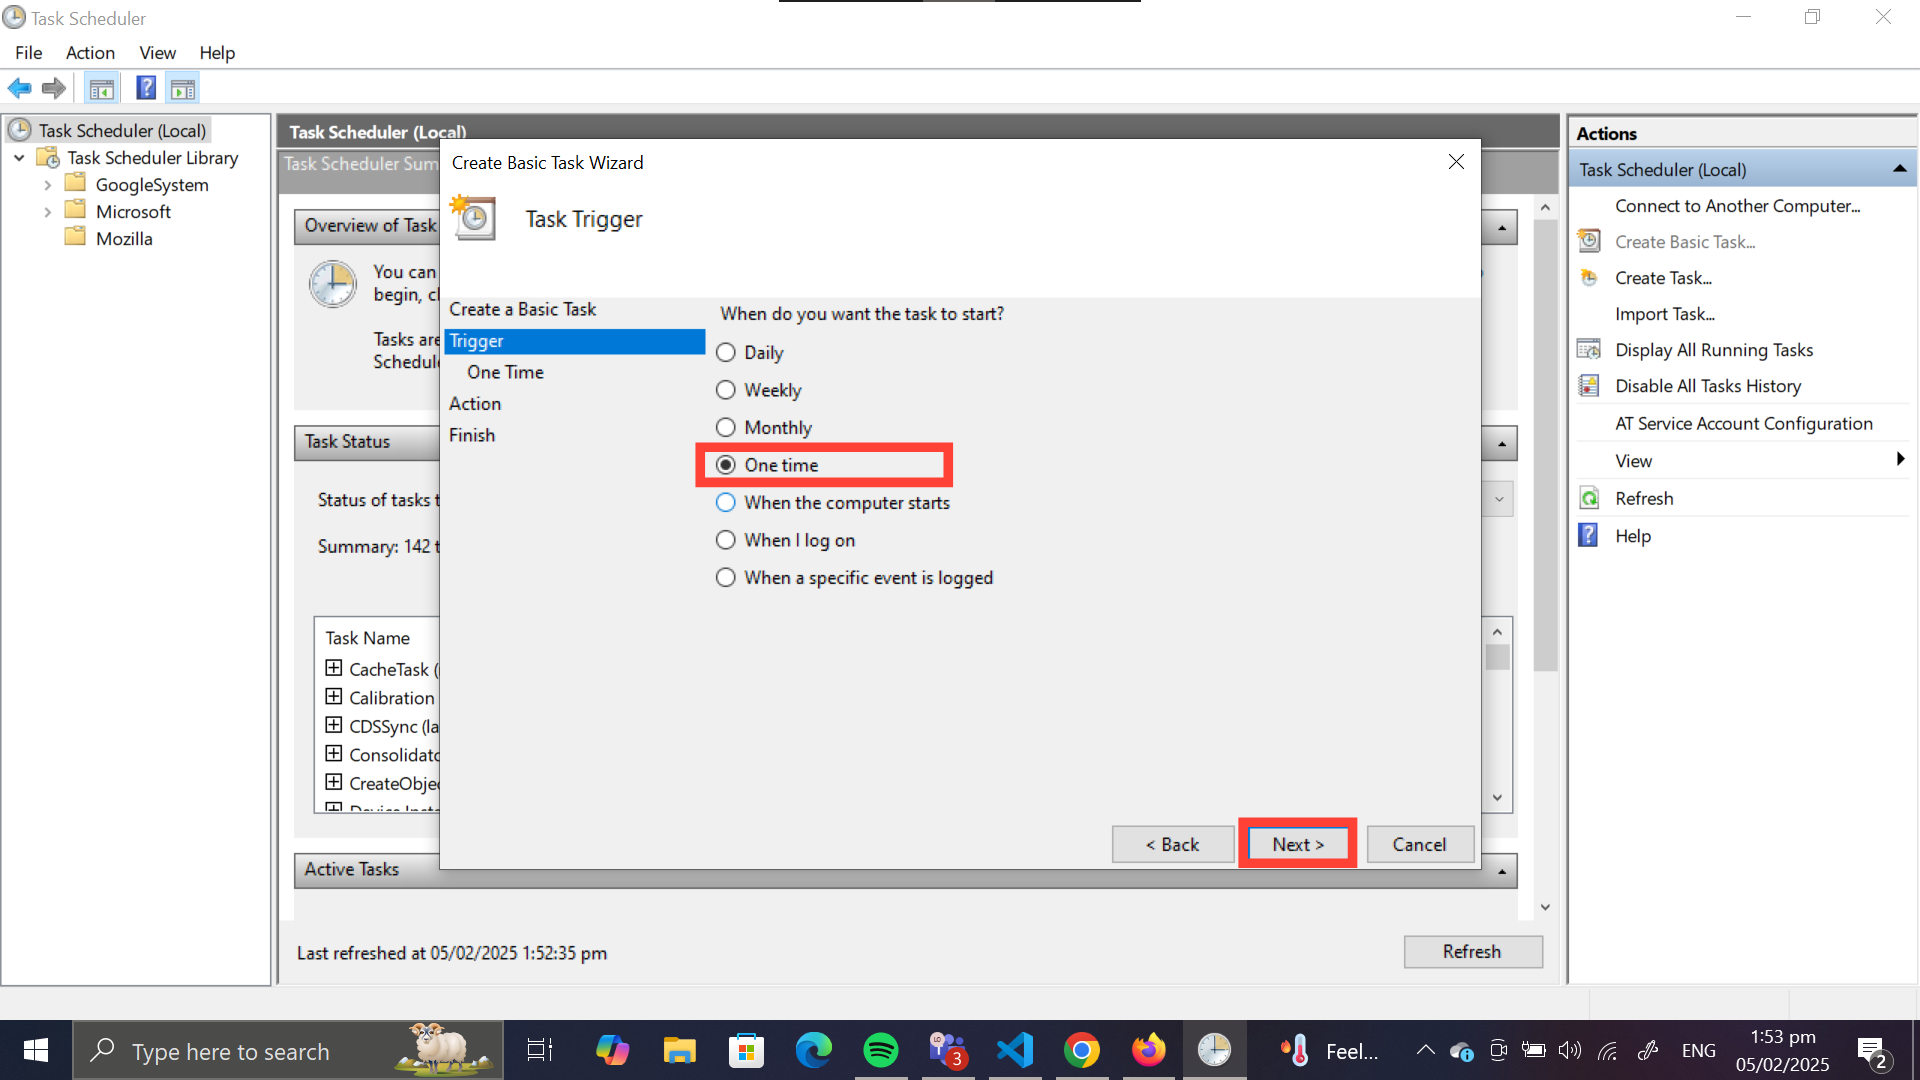Open the View menu
Image resolution: width=1920 pixels, height=1080 pixels.
[x=157, y=53]
